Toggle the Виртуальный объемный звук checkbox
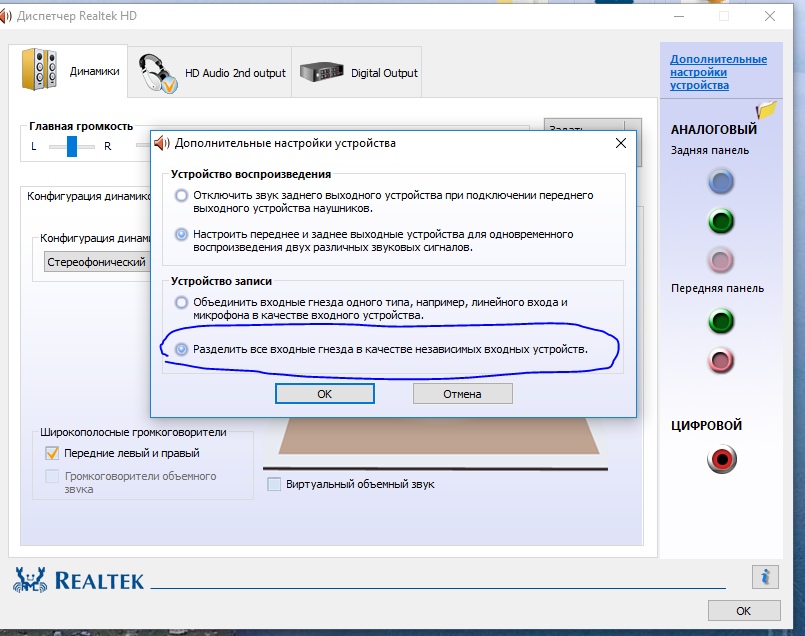This screenshot has height=636, width=805. point(274,484)
